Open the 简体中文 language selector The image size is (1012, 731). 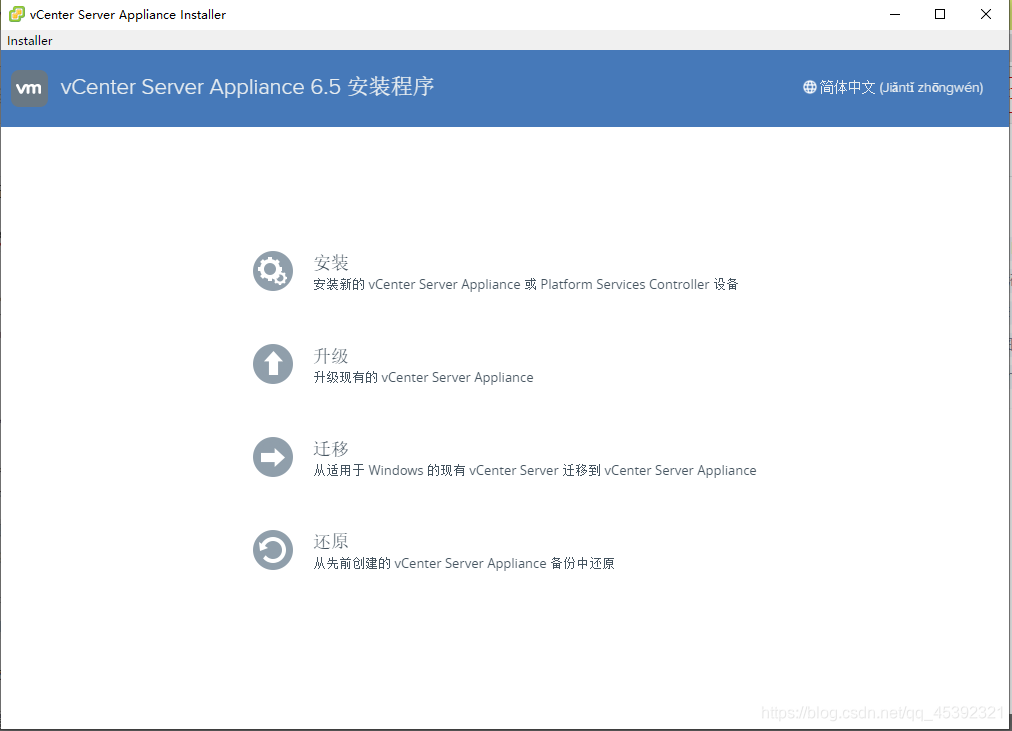point(893,87)
